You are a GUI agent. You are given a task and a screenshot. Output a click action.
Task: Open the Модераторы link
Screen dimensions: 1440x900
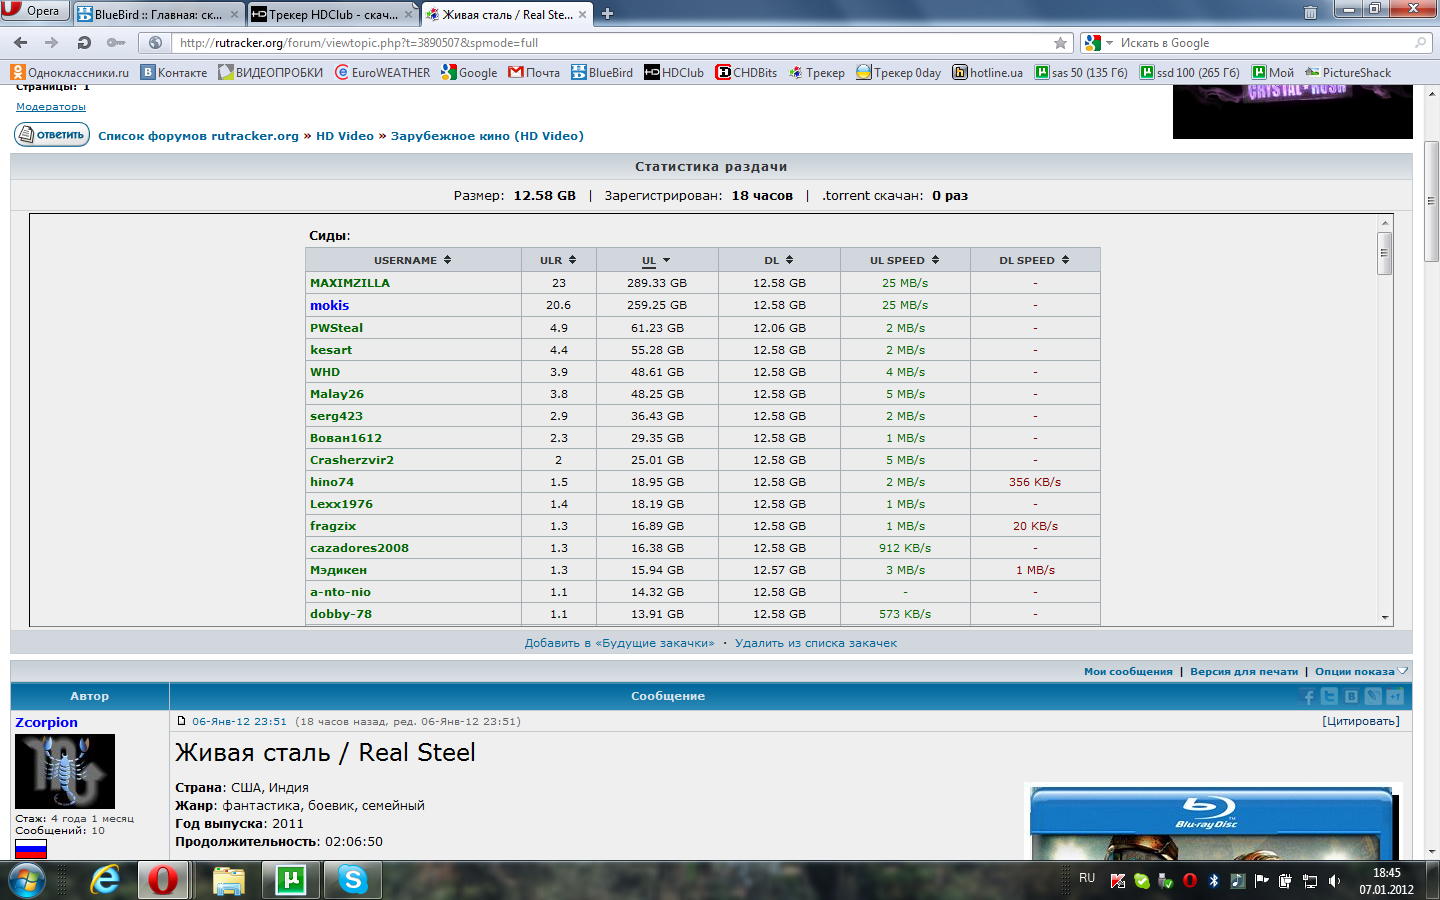click(x=51, y=106)
